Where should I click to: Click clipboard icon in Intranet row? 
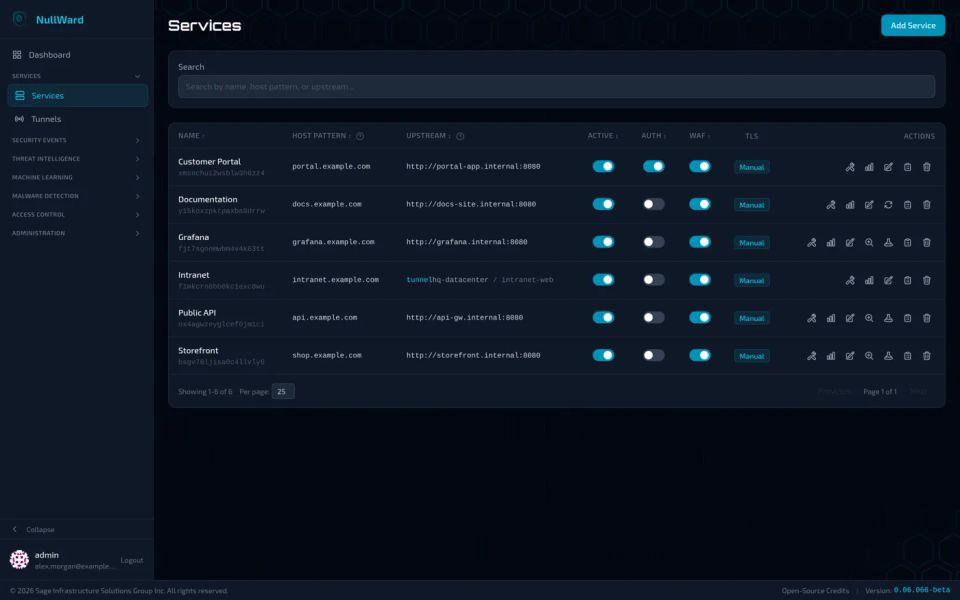click(907, 280)
